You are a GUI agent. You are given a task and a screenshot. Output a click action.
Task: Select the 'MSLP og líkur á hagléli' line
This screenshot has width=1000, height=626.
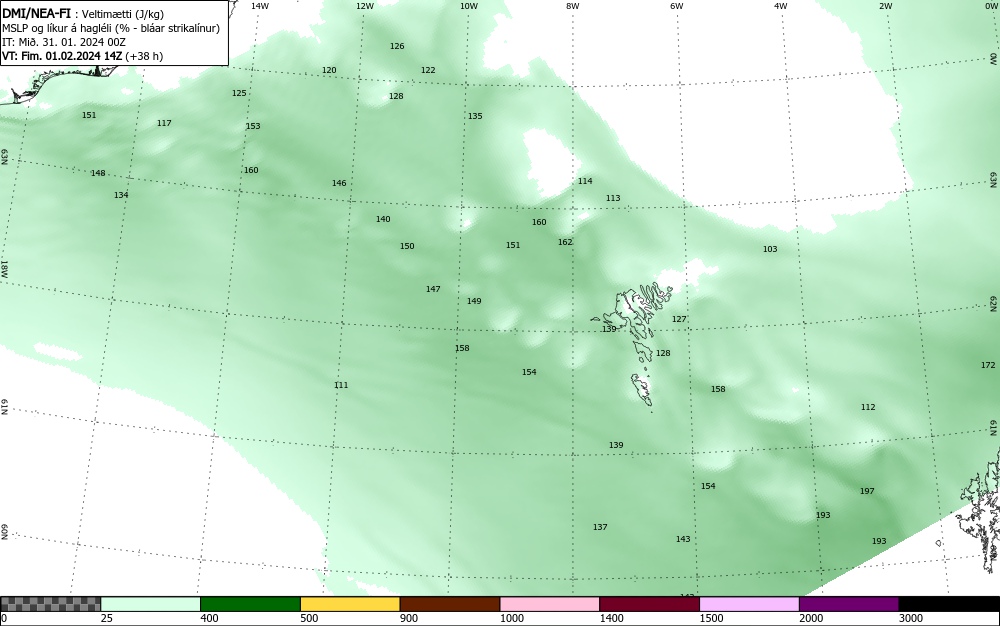tap(111, 28)
